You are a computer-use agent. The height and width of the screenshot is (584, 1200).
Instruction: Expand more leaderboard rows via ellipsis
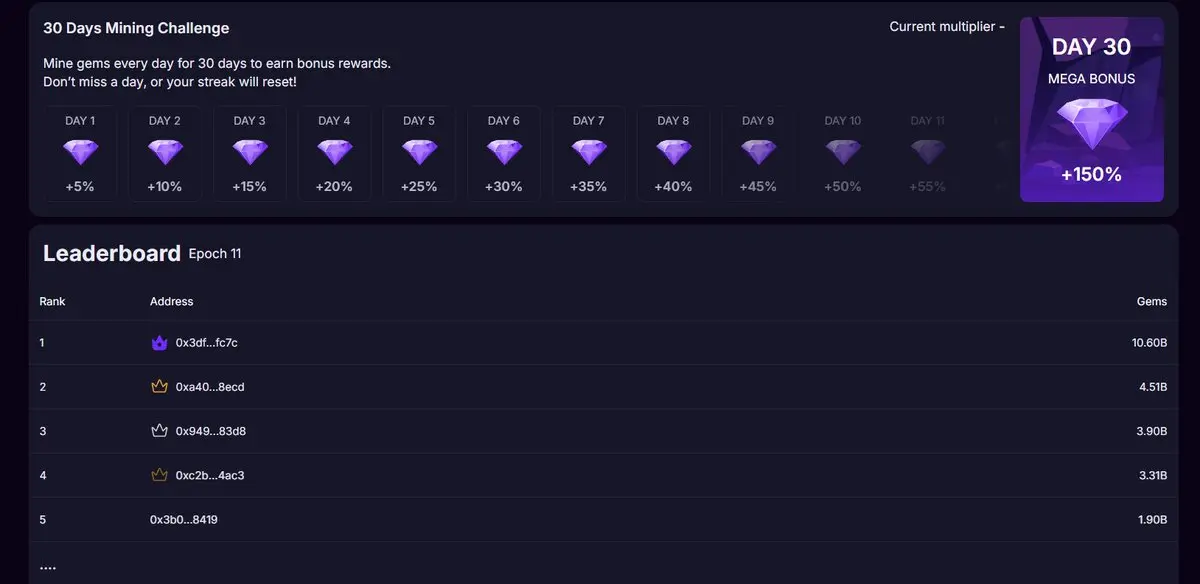(x=48, y=568)
